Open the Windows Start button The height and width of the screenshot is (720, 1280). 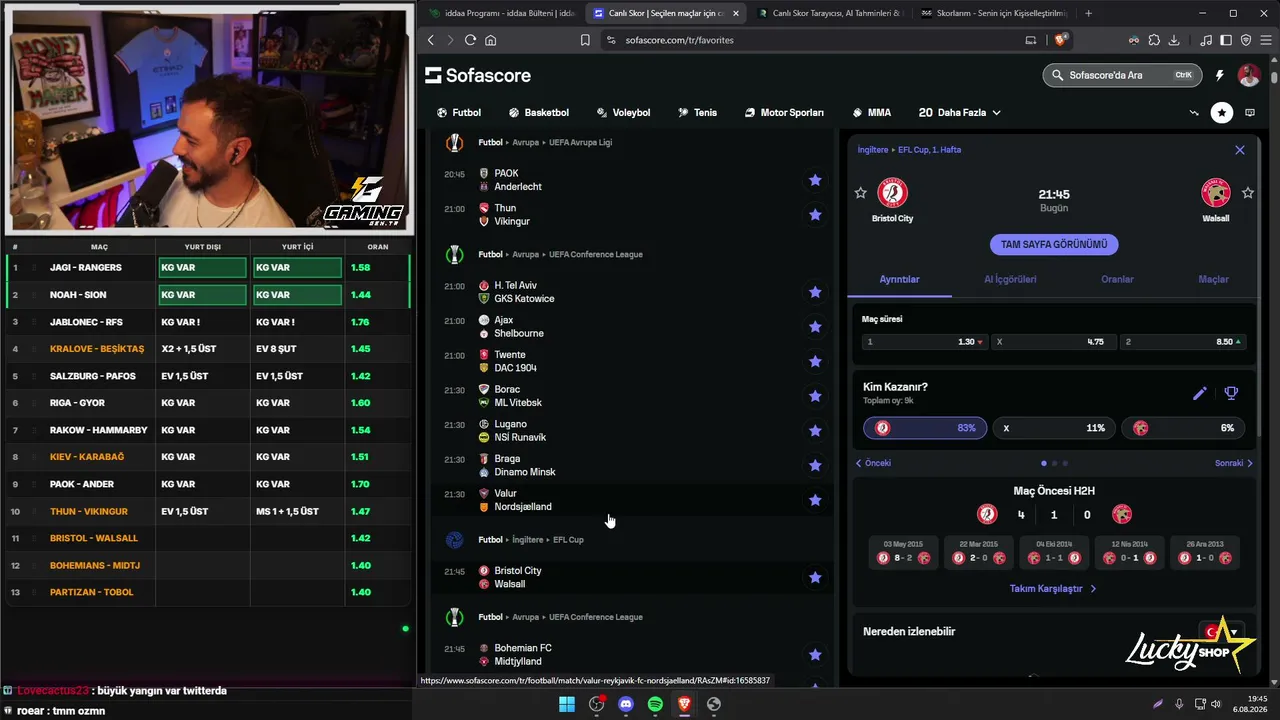click(x=567, y=704)
